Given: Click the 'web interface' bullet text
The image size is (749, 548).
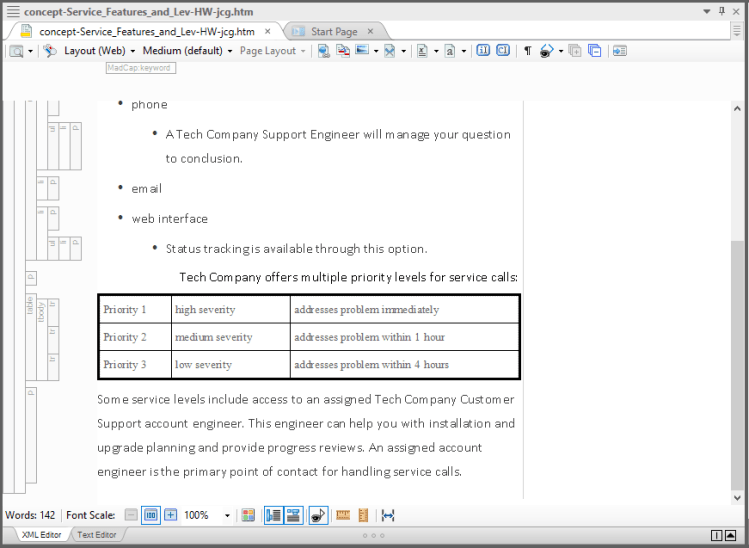Looking at the screenshot, I should (170, 219).
